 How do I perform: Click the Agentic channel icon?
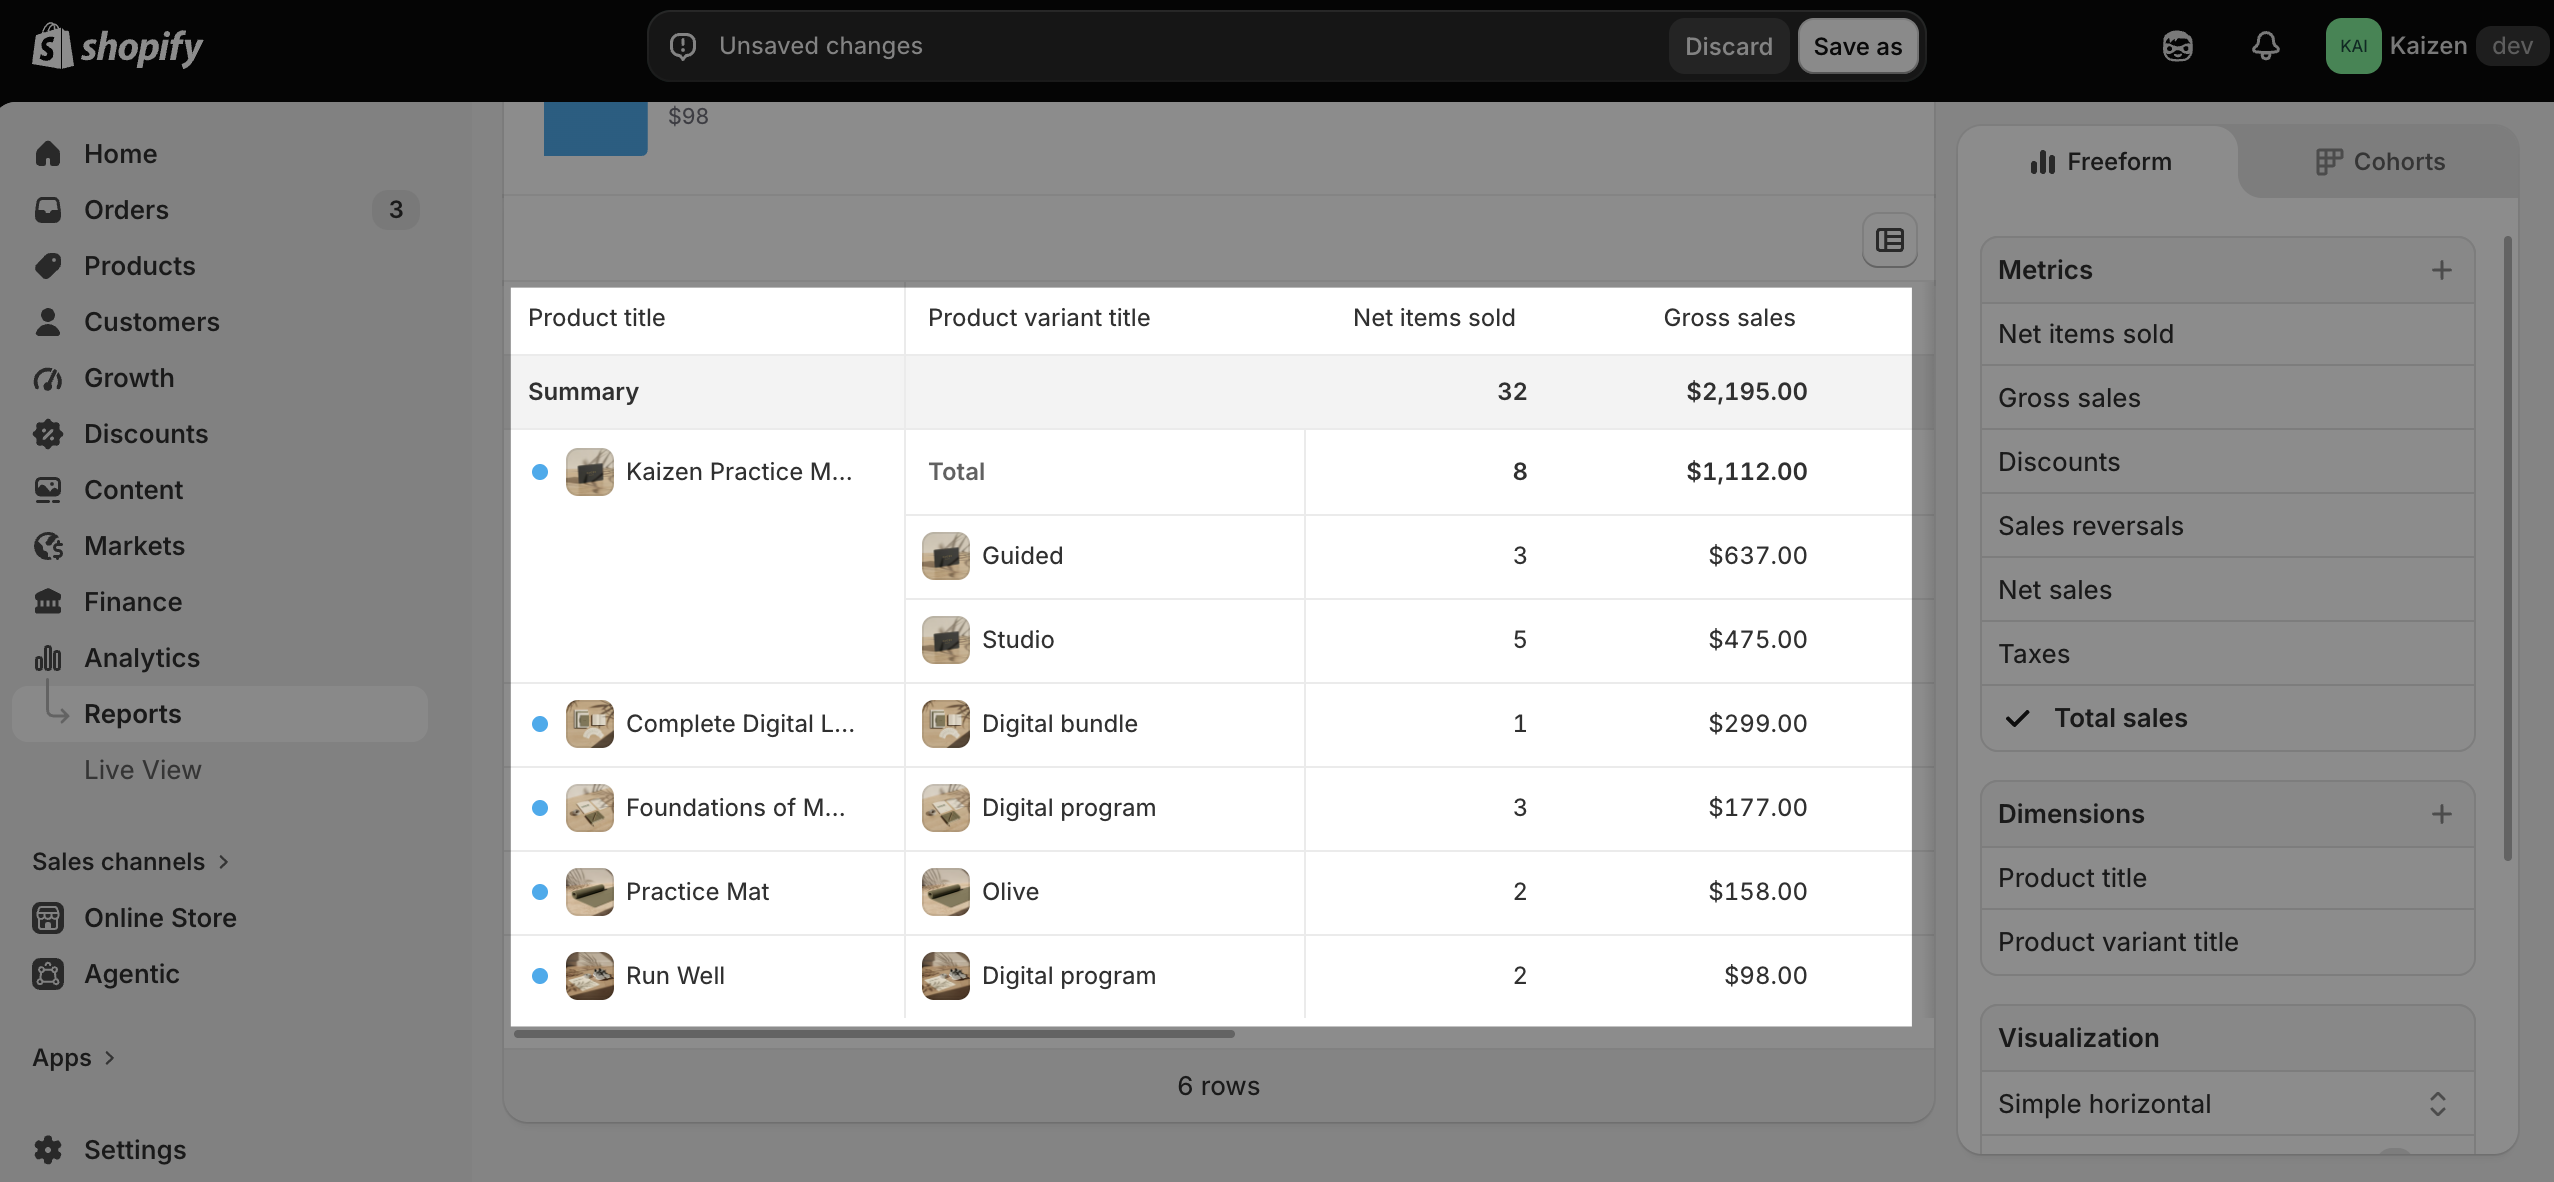pyautogui.click(x=48, y=974)
